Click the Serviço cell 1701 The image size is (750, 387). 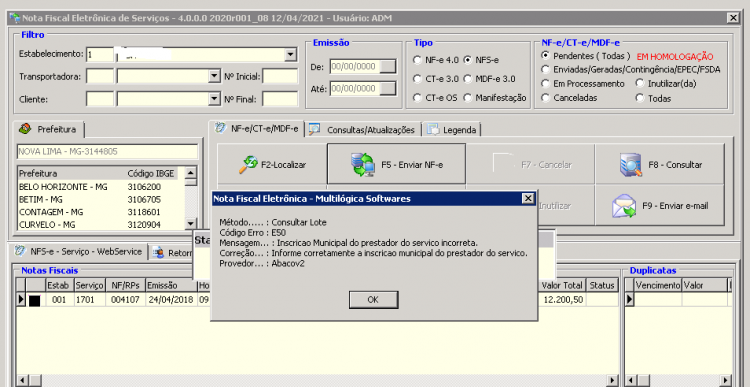coord(90,300)
